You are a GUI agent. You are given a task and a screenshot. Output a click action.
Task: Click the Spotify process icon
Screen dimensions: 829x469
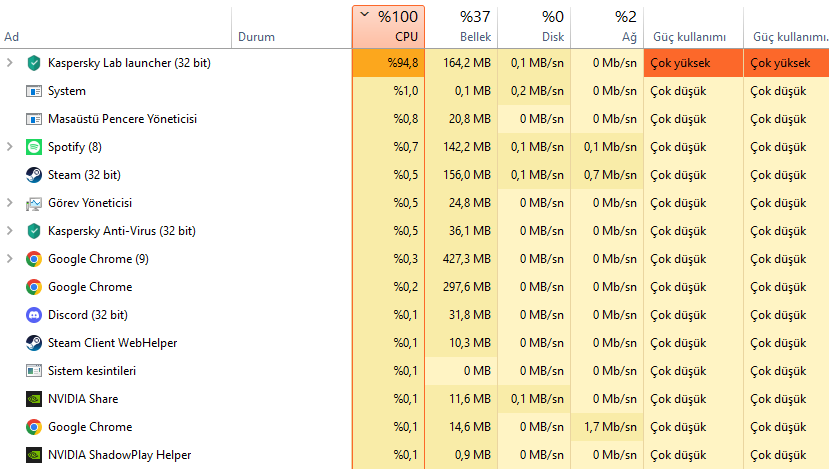tap(33, 147)
